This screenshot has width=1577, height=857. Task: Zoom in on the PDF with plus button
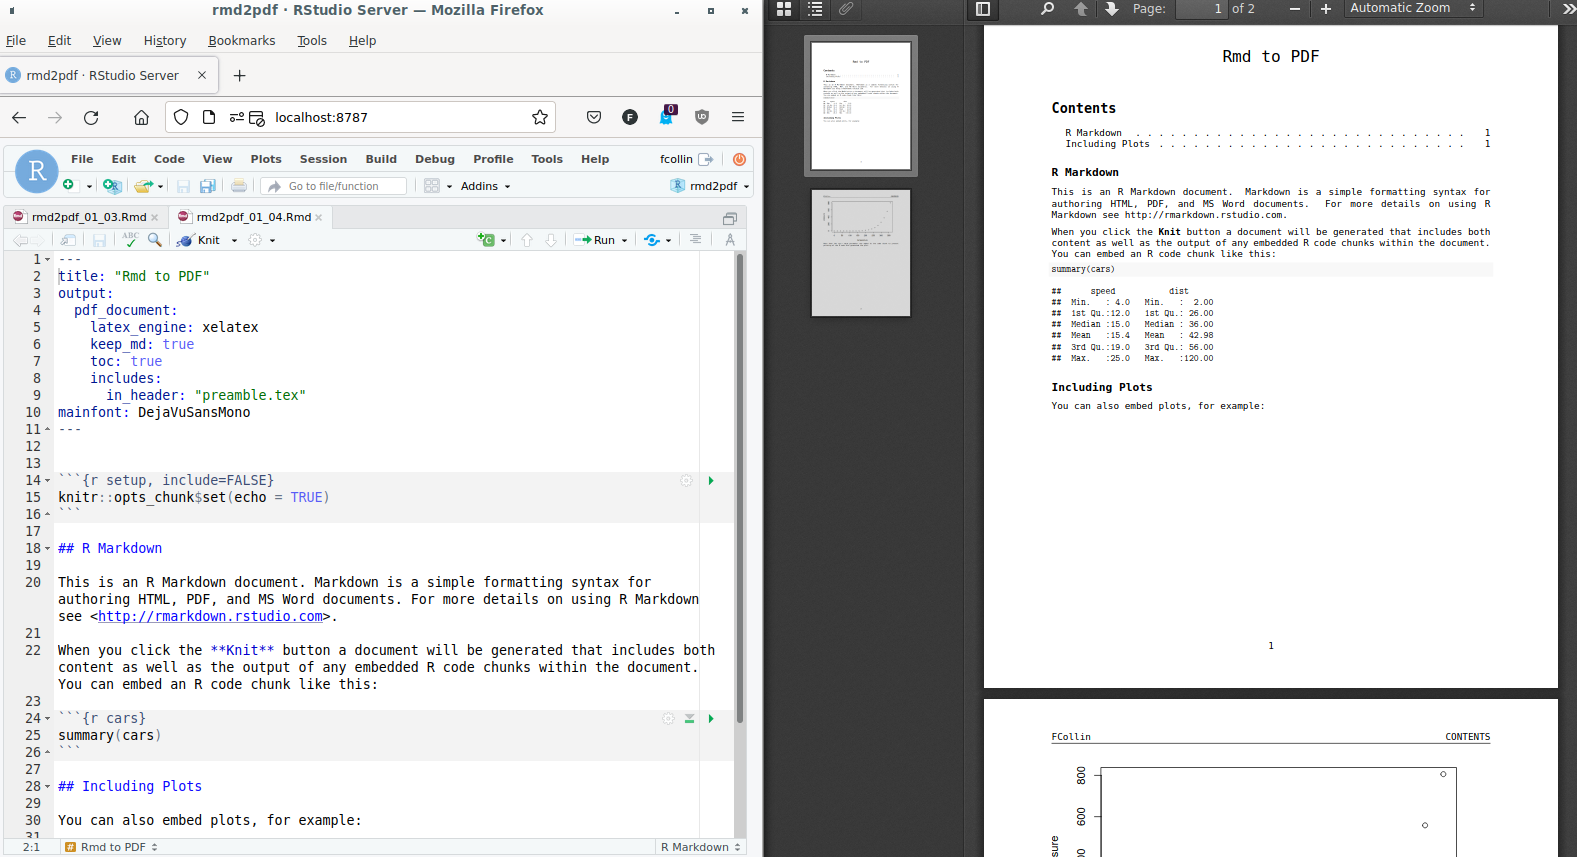[x=1326, y=9]
